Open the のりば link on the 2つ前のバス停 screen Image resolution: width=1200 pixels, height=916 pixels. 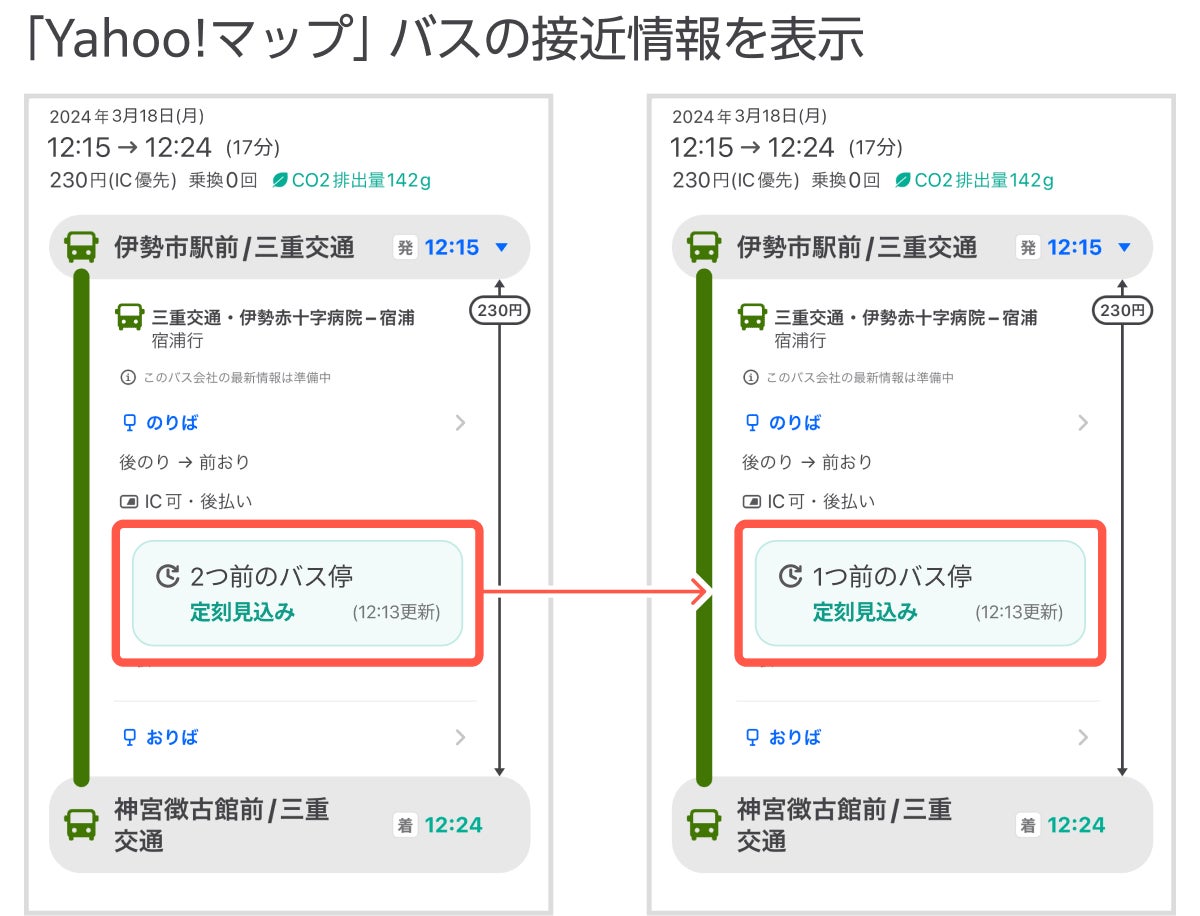pyautogui.click(x=172, y=423)
